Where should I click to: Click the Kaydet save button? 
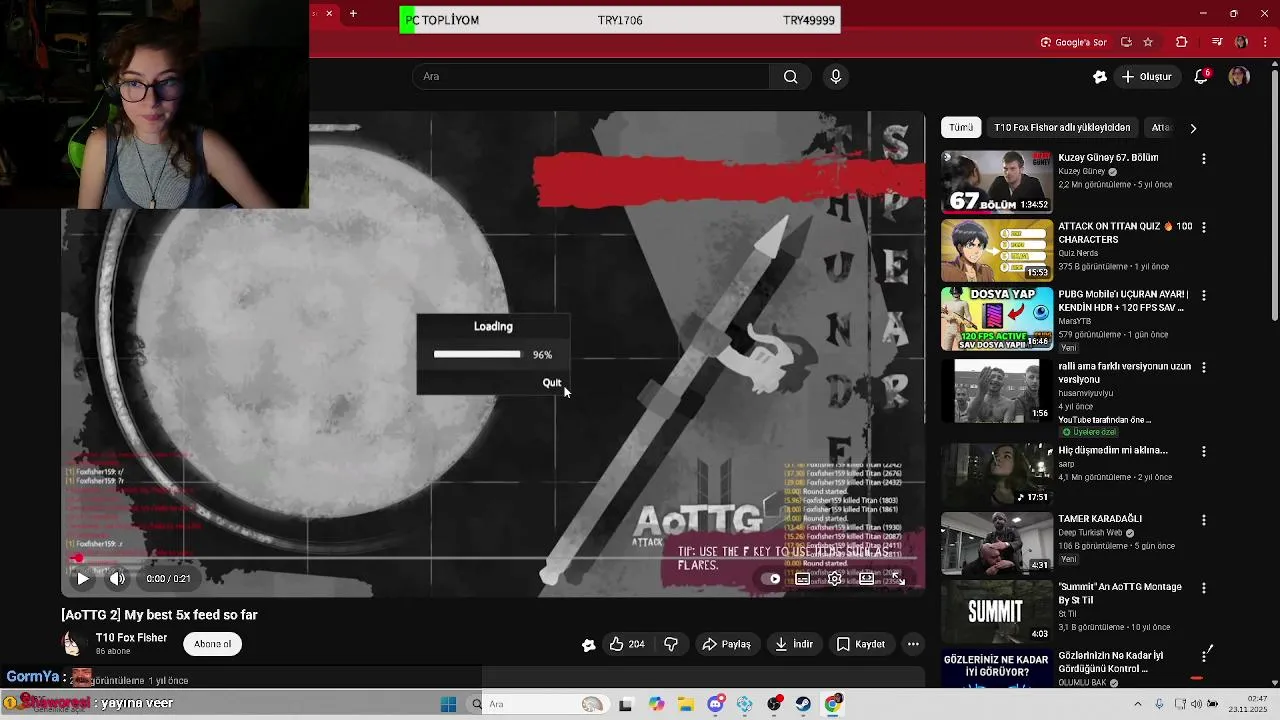pyautogui.click(x=860, y=644)
